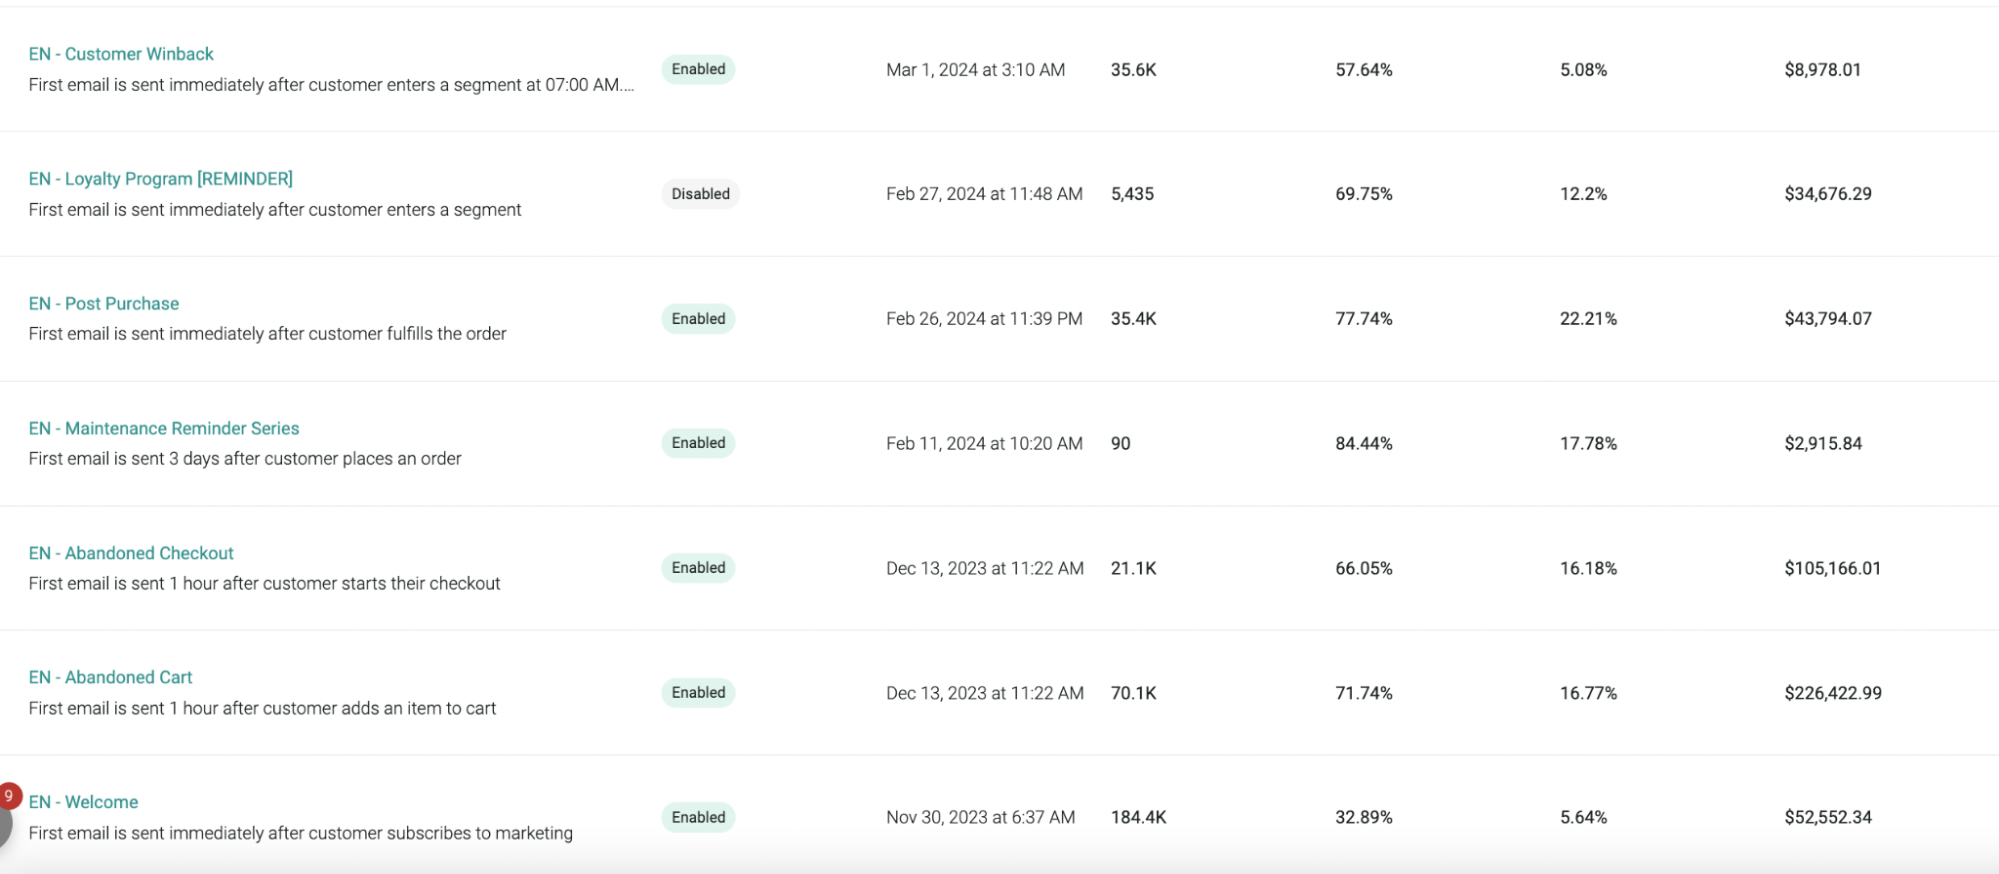This screenshot has height=874, width=1999.
Task: Open the EN - Customer Winback flow
Action: 121,54
